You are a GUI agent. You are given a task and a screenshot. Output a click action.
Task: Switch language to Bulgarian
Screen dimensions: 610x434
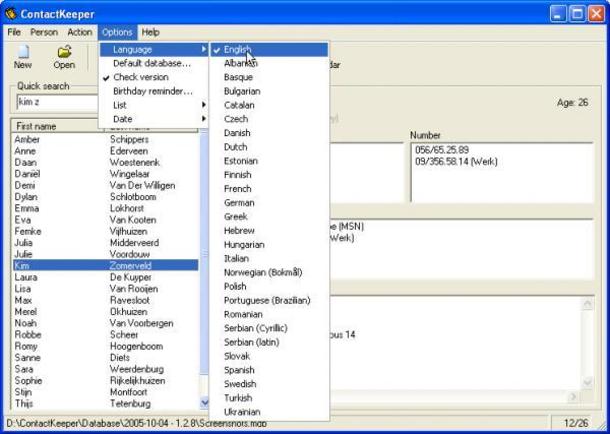click(269, 91)
